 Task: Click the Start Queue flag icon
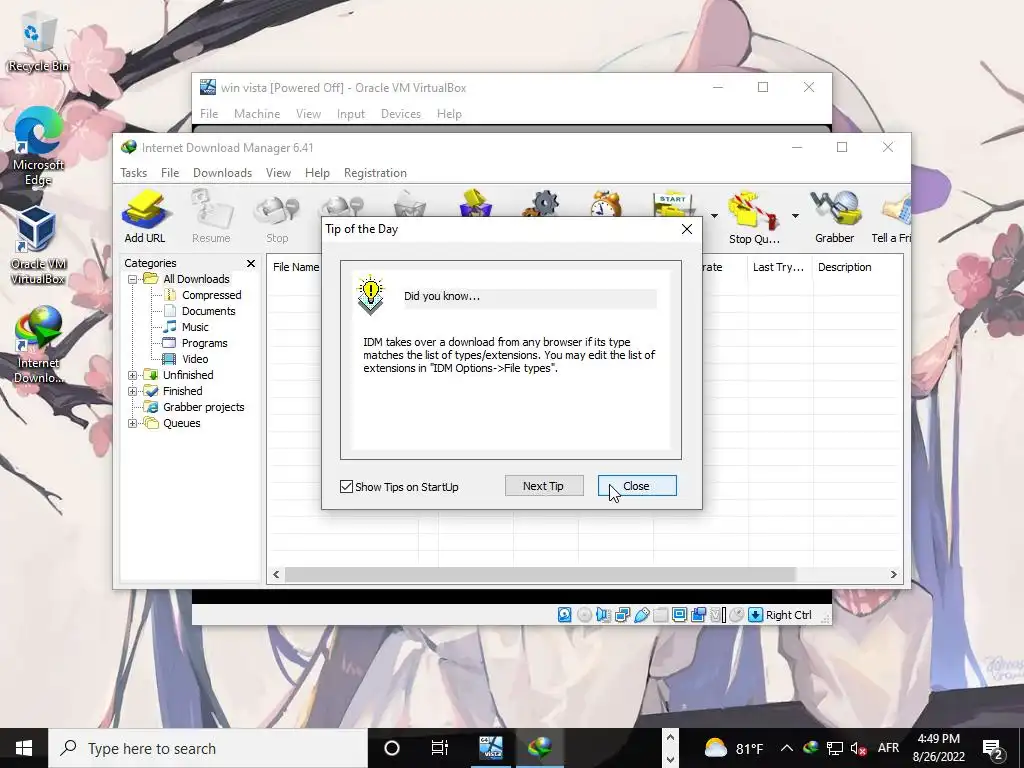point(672,204)
